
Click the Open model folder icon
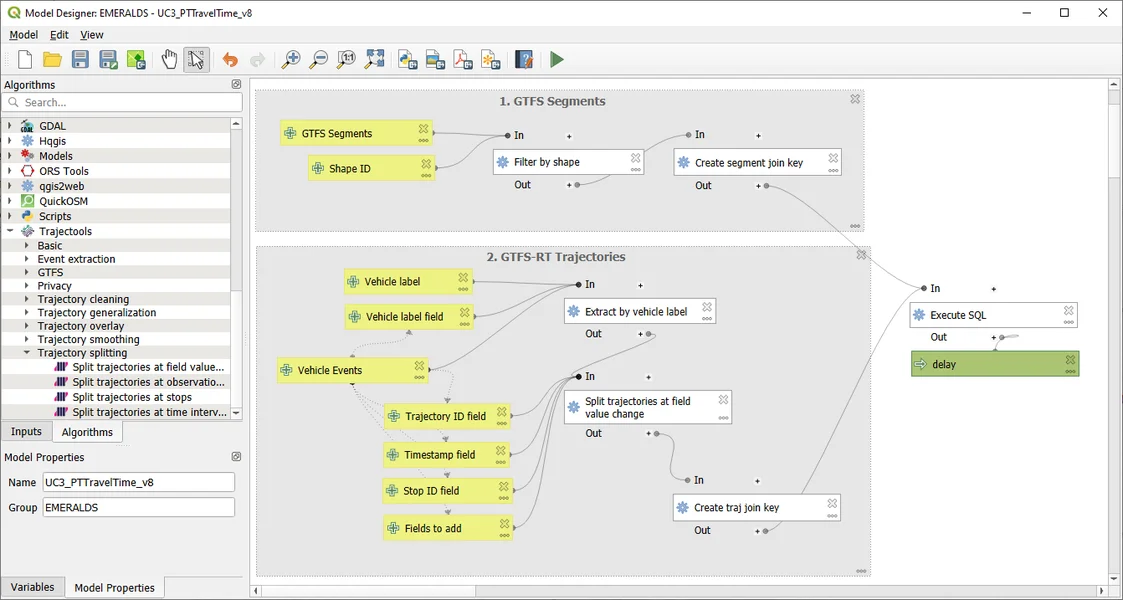(52, 60)
